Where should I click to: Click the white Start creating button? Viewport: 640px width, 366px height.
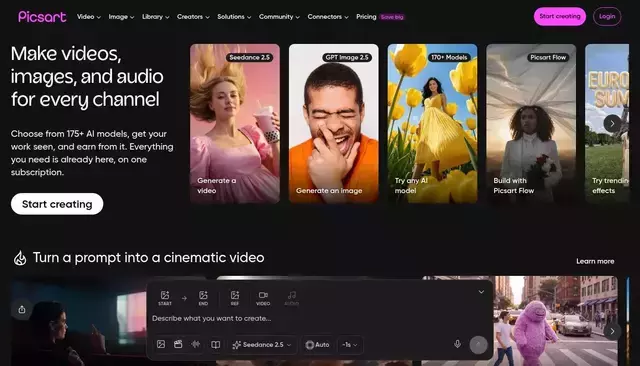[57, 204]
